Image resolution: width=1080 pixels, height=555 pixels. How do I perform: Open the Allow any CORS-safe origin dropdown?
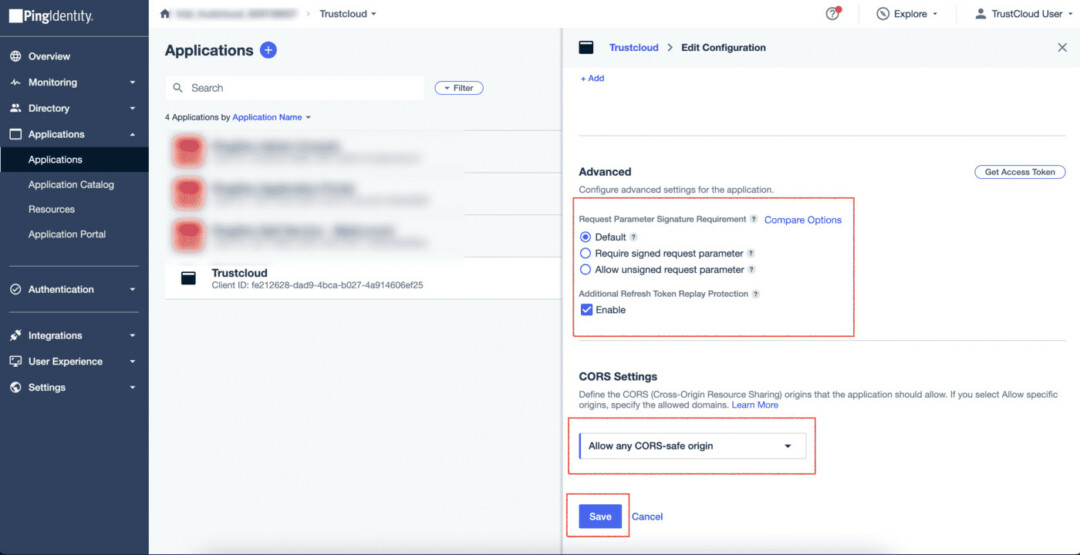pyautogui.click(x=692, y=446)
